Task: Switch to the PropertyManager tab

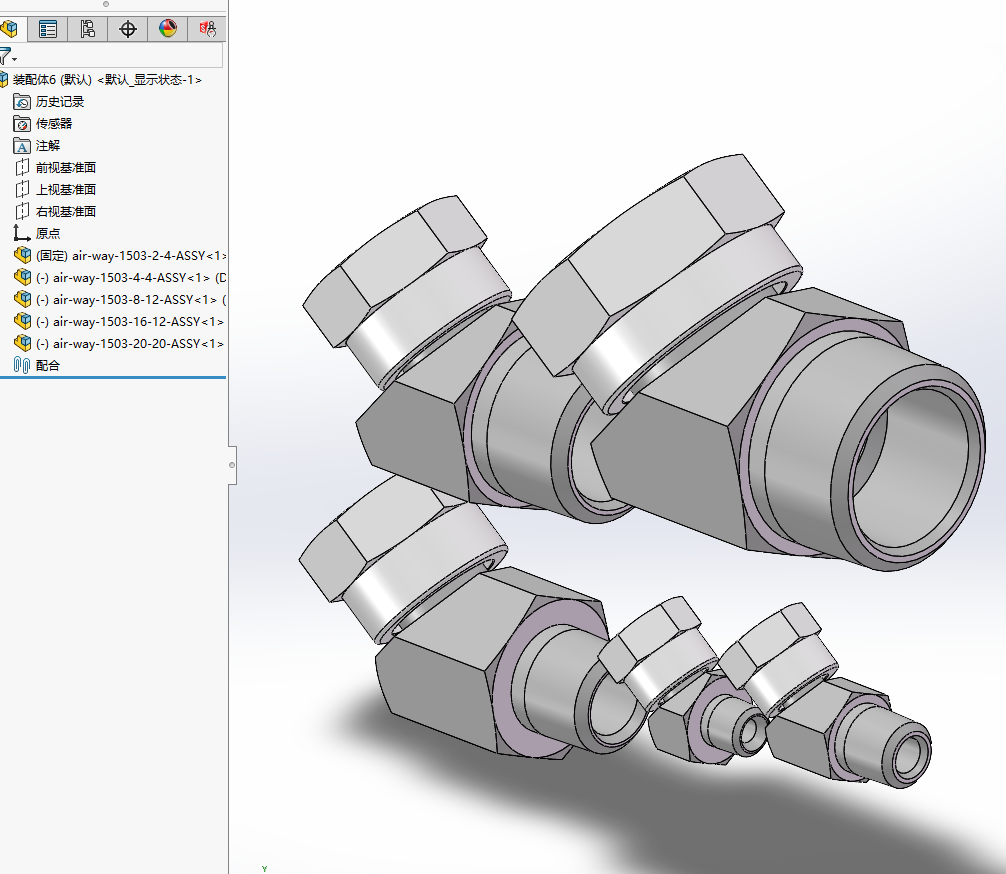Action: (47, 29)
